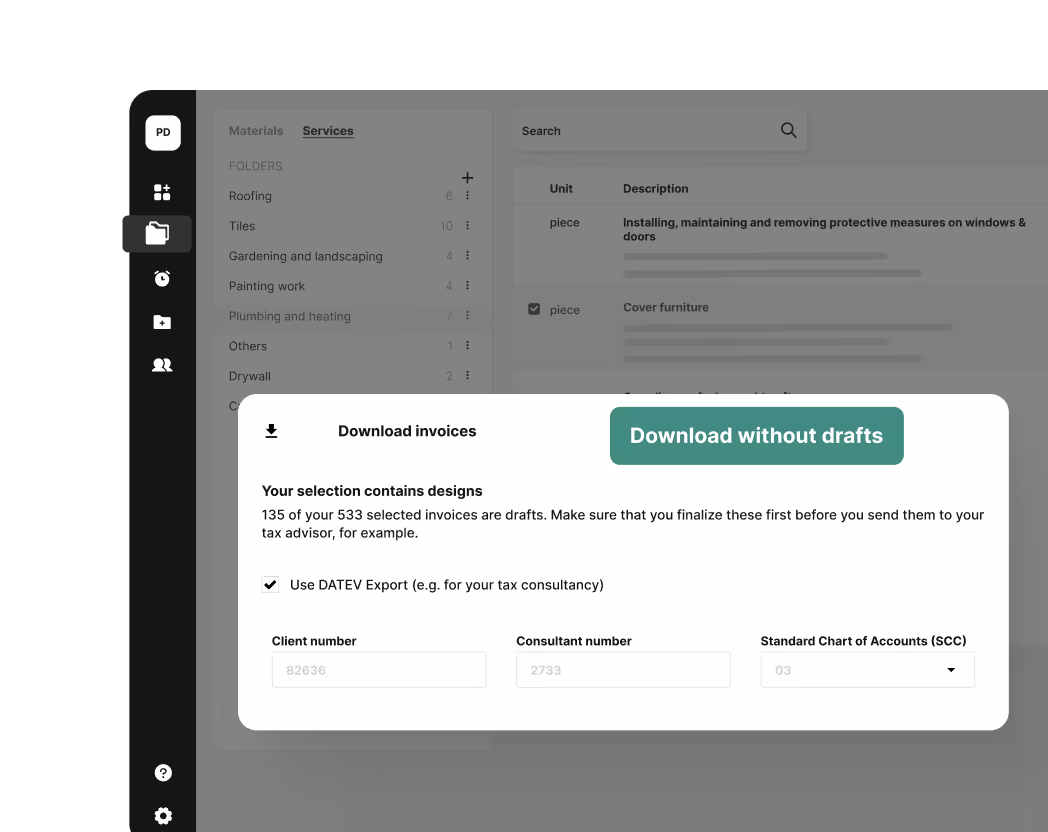Open options for Gardening and landscaping folder

pyautogui.click(x=467, y=255)
